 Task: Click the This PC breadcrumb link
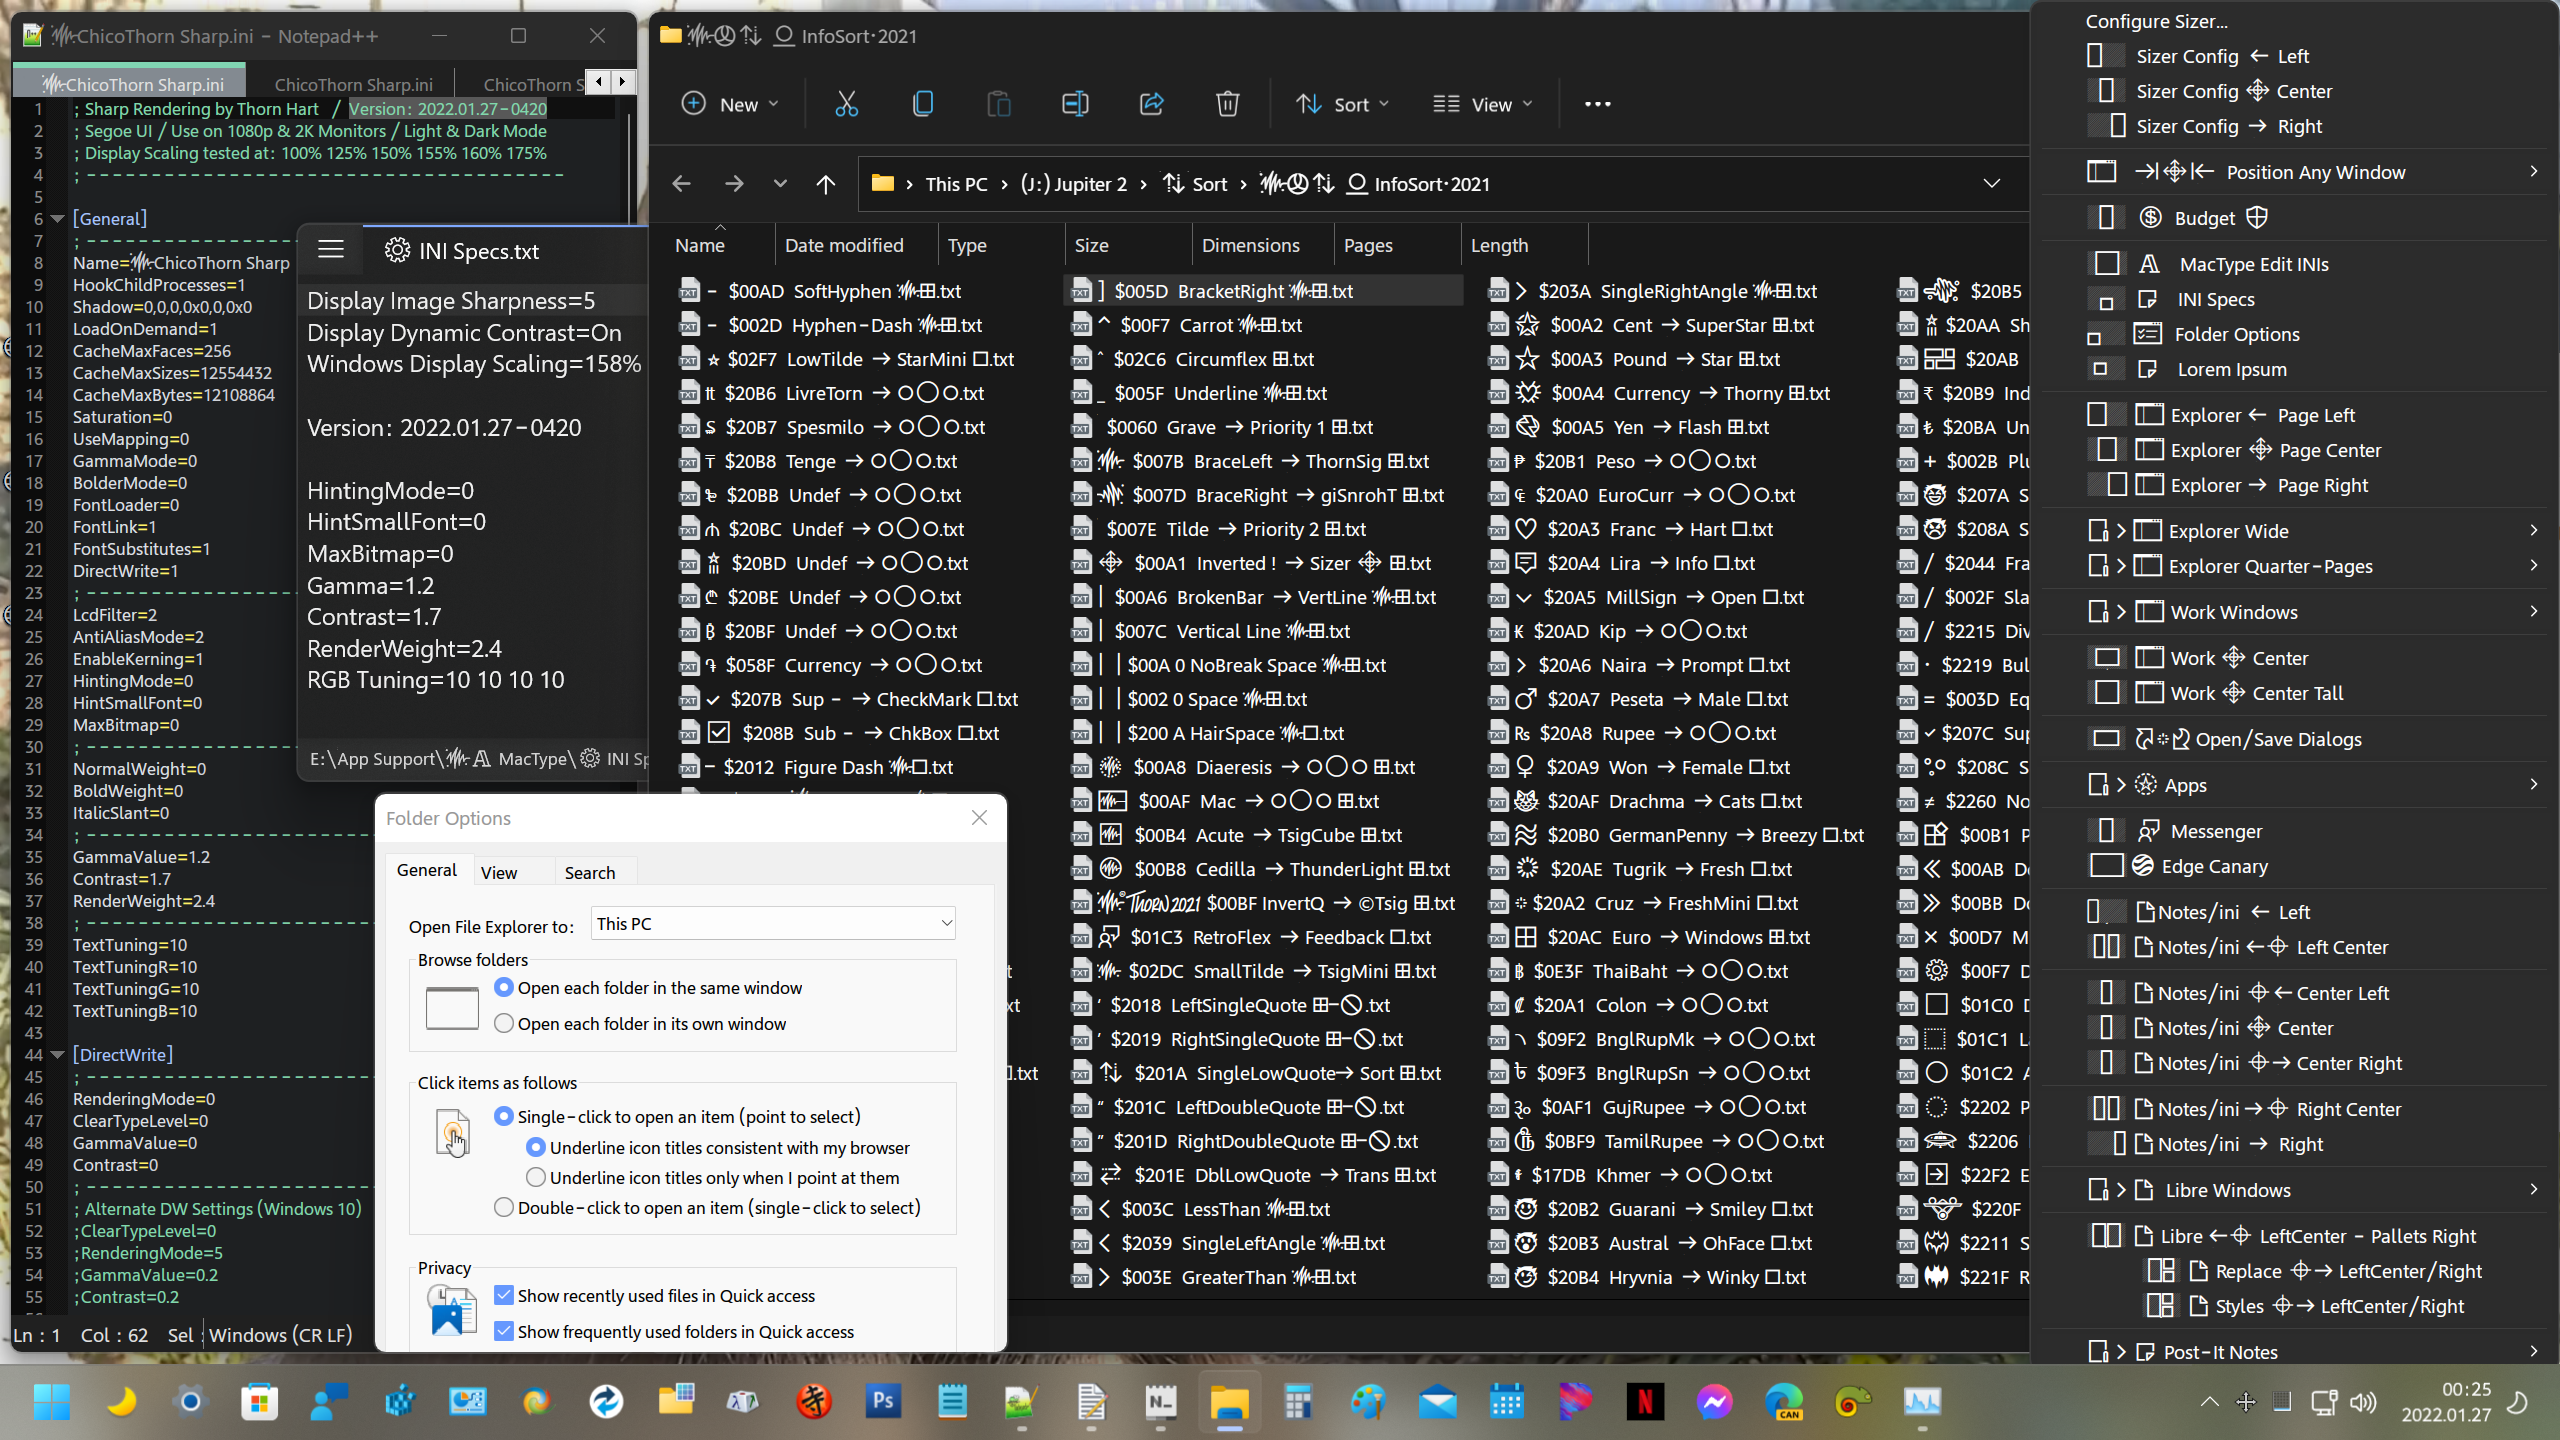click(x=956, y=183)
